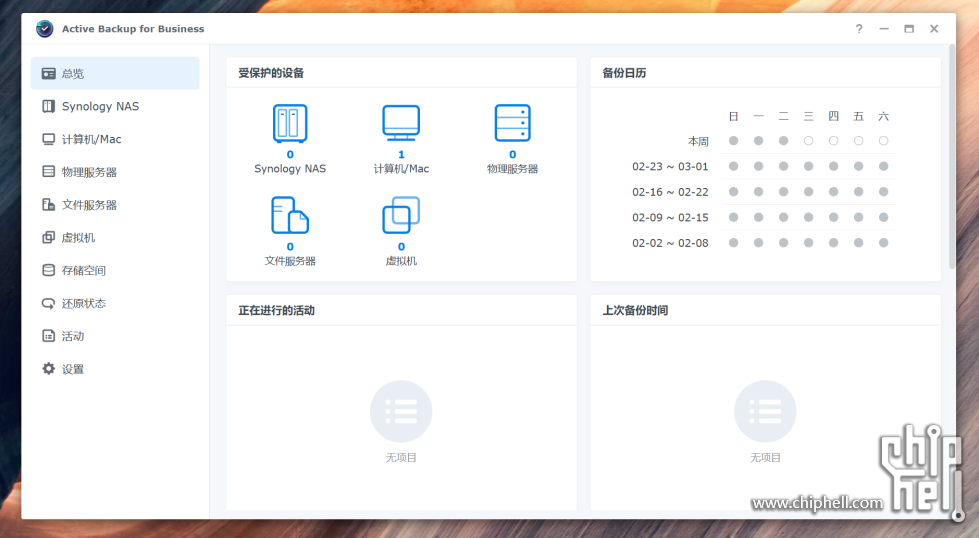Screen dimensions: 979x538
Task: Minimize the Active Backup window
Action: coord(884,29)
